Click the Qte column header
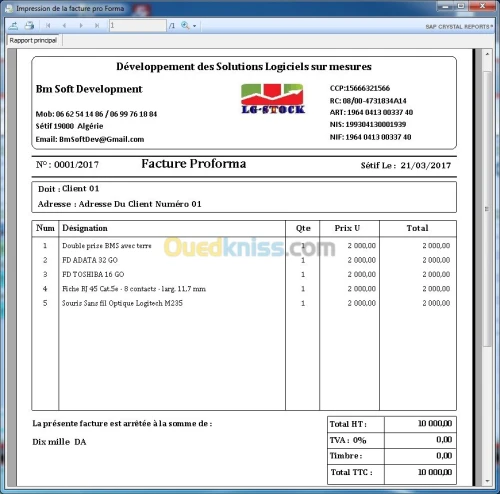 pyautogui.click(x=303, y=228)
